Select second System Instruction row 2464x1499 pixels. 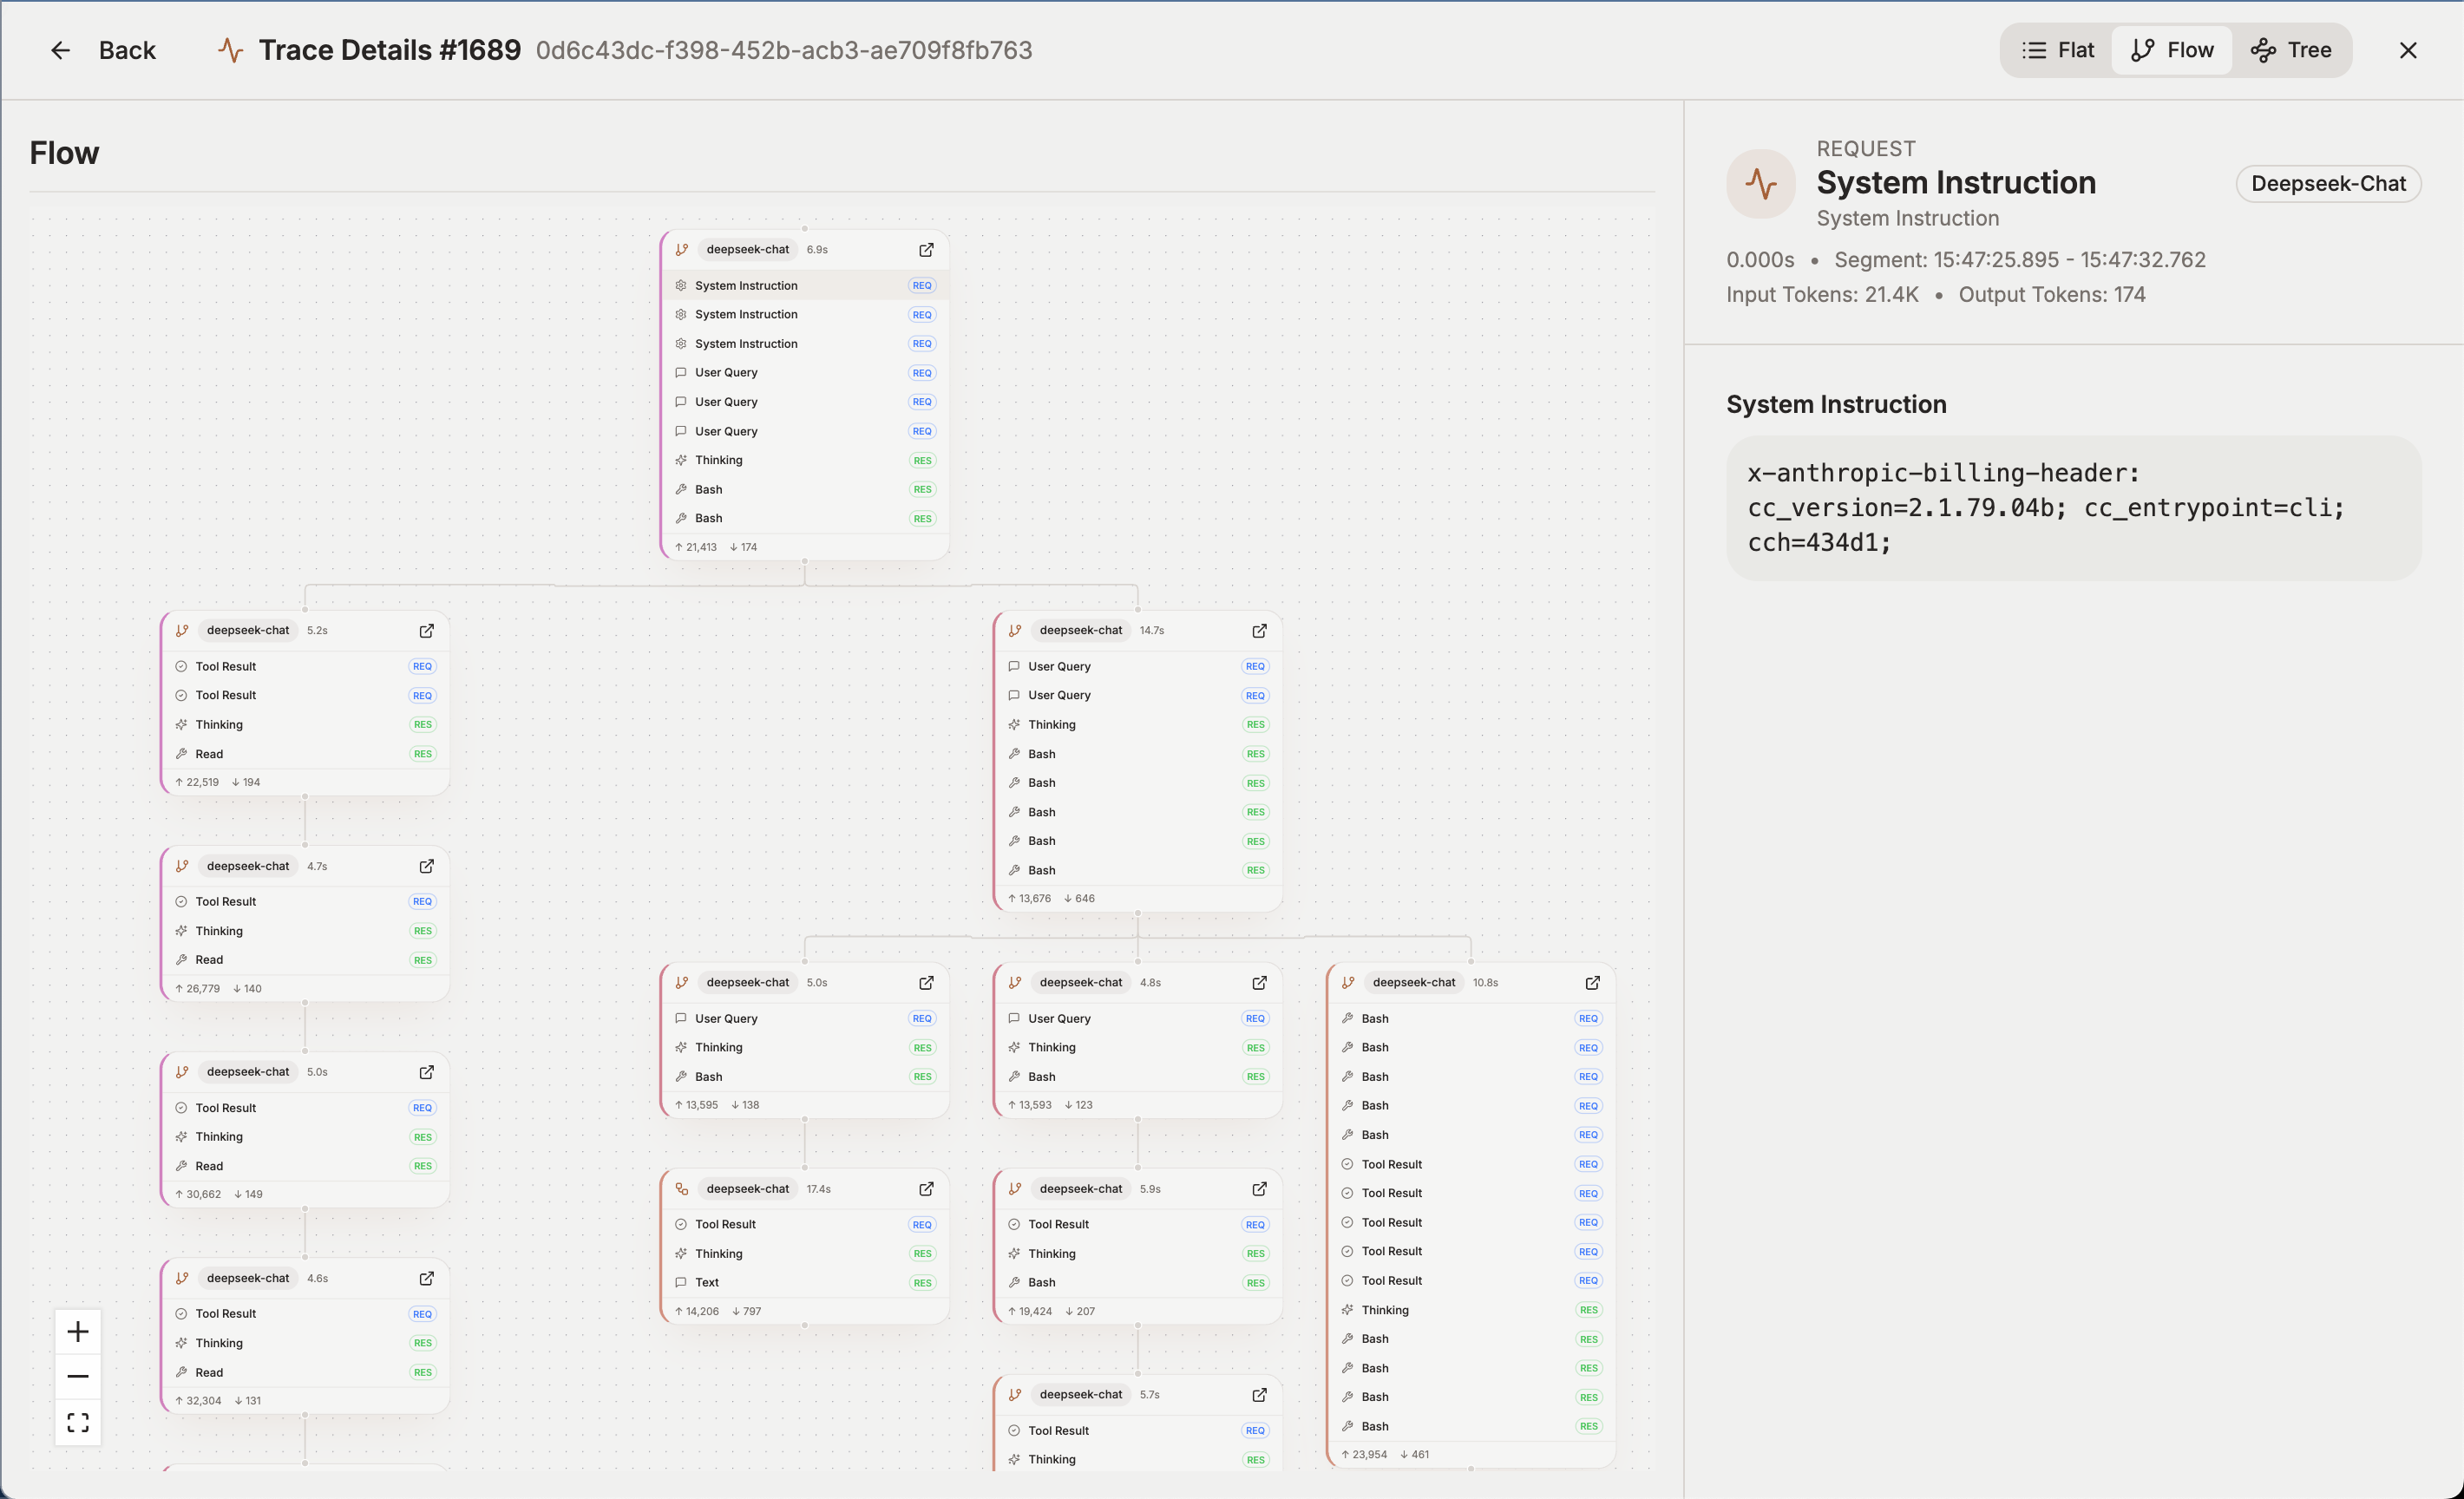(x=746, y=315)
